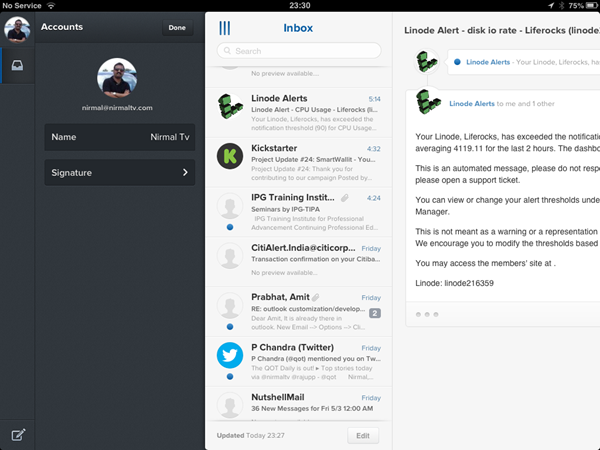Open Linode Alerts CPU Usage email
The width and height of the screenshot is (600, 450).
299,112
